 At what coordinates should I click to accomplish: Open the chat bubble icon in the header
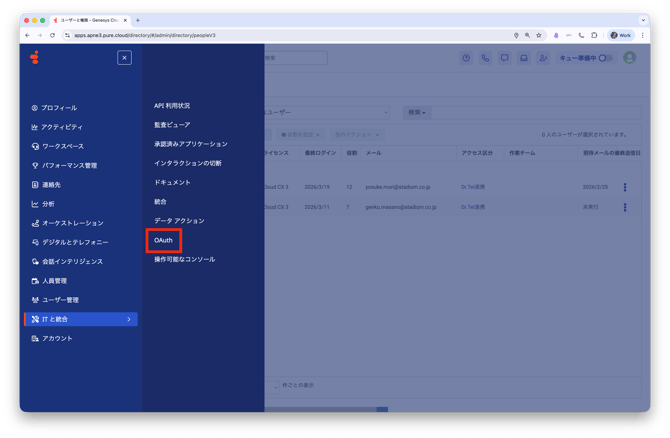tap(505, 58)
